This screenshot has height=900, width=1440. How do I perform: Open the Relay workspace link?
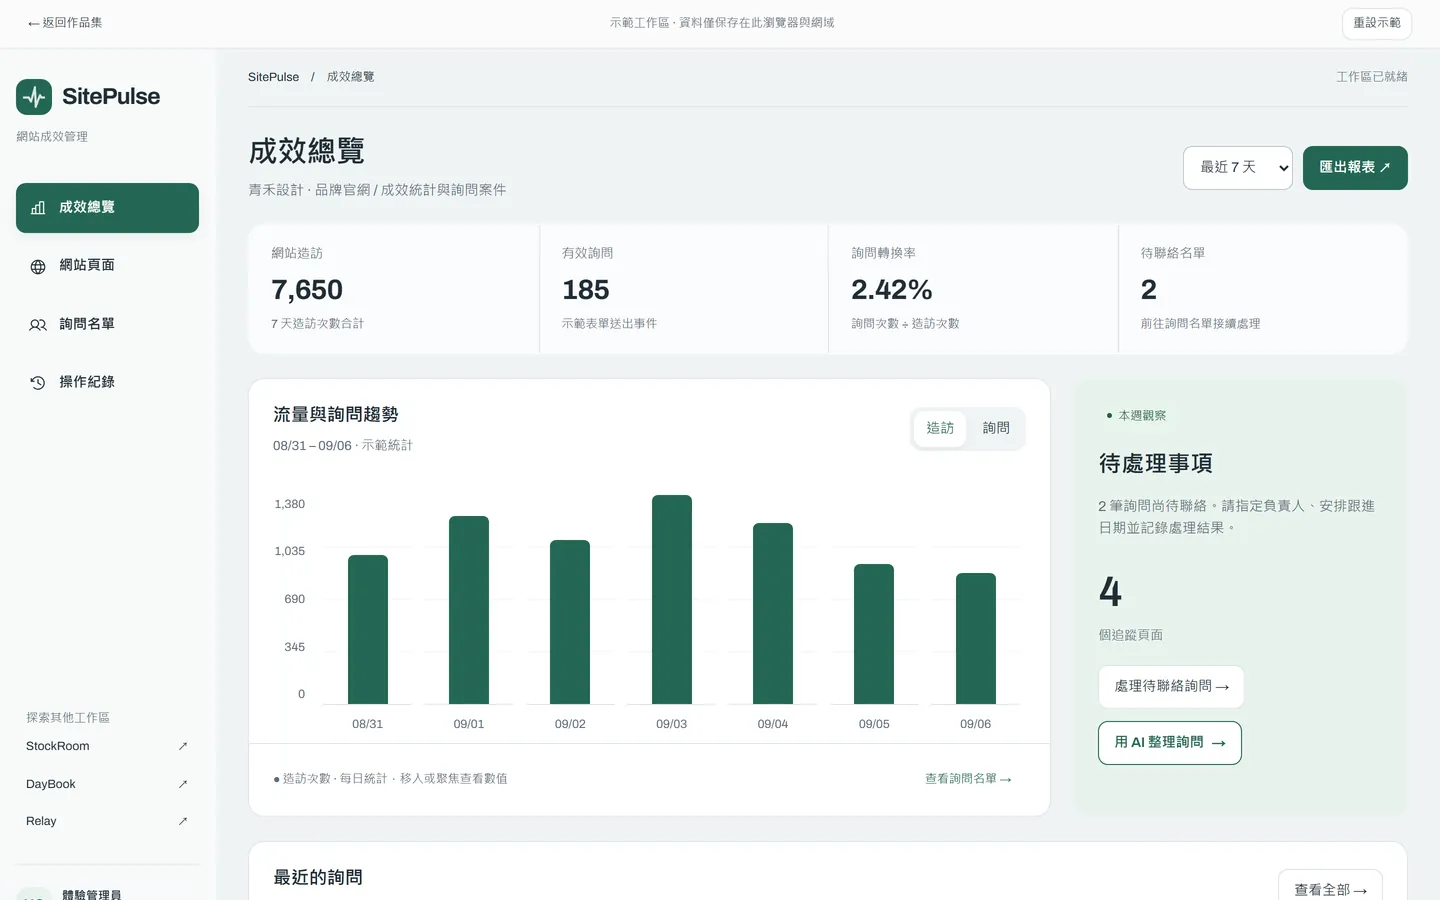point(107,821)
